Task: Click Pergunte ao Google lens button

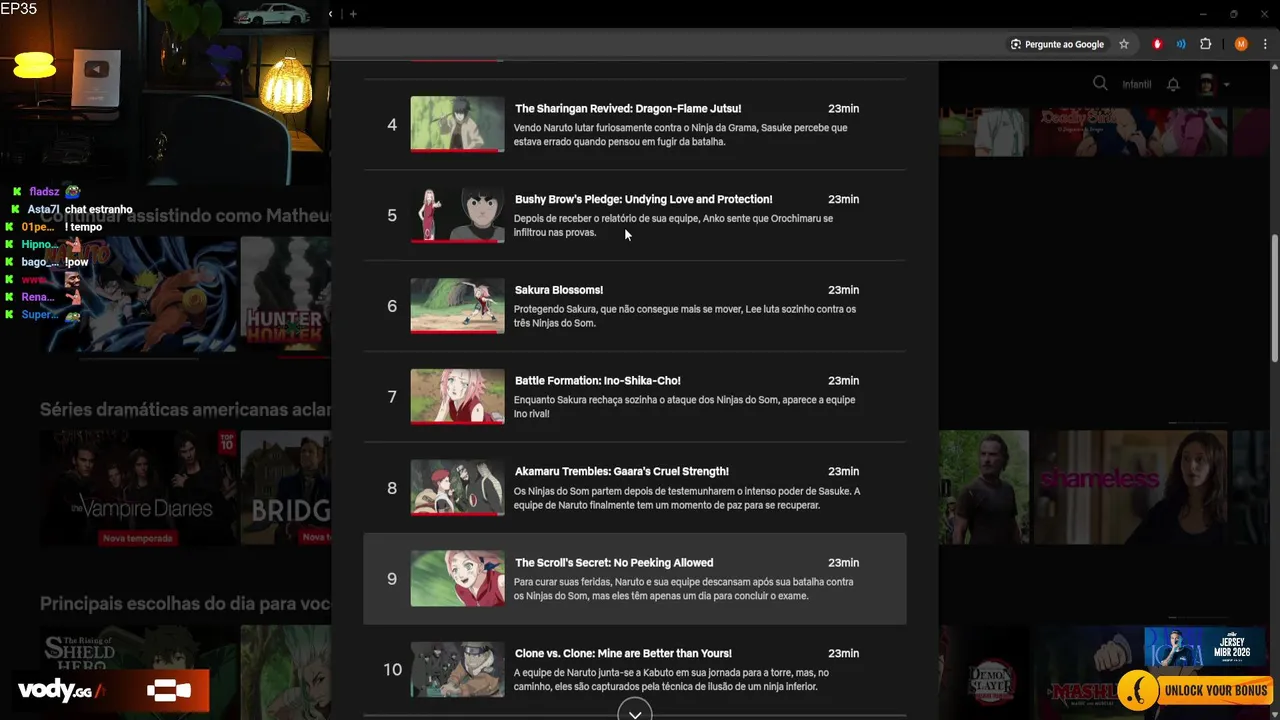Action: 1057,44
